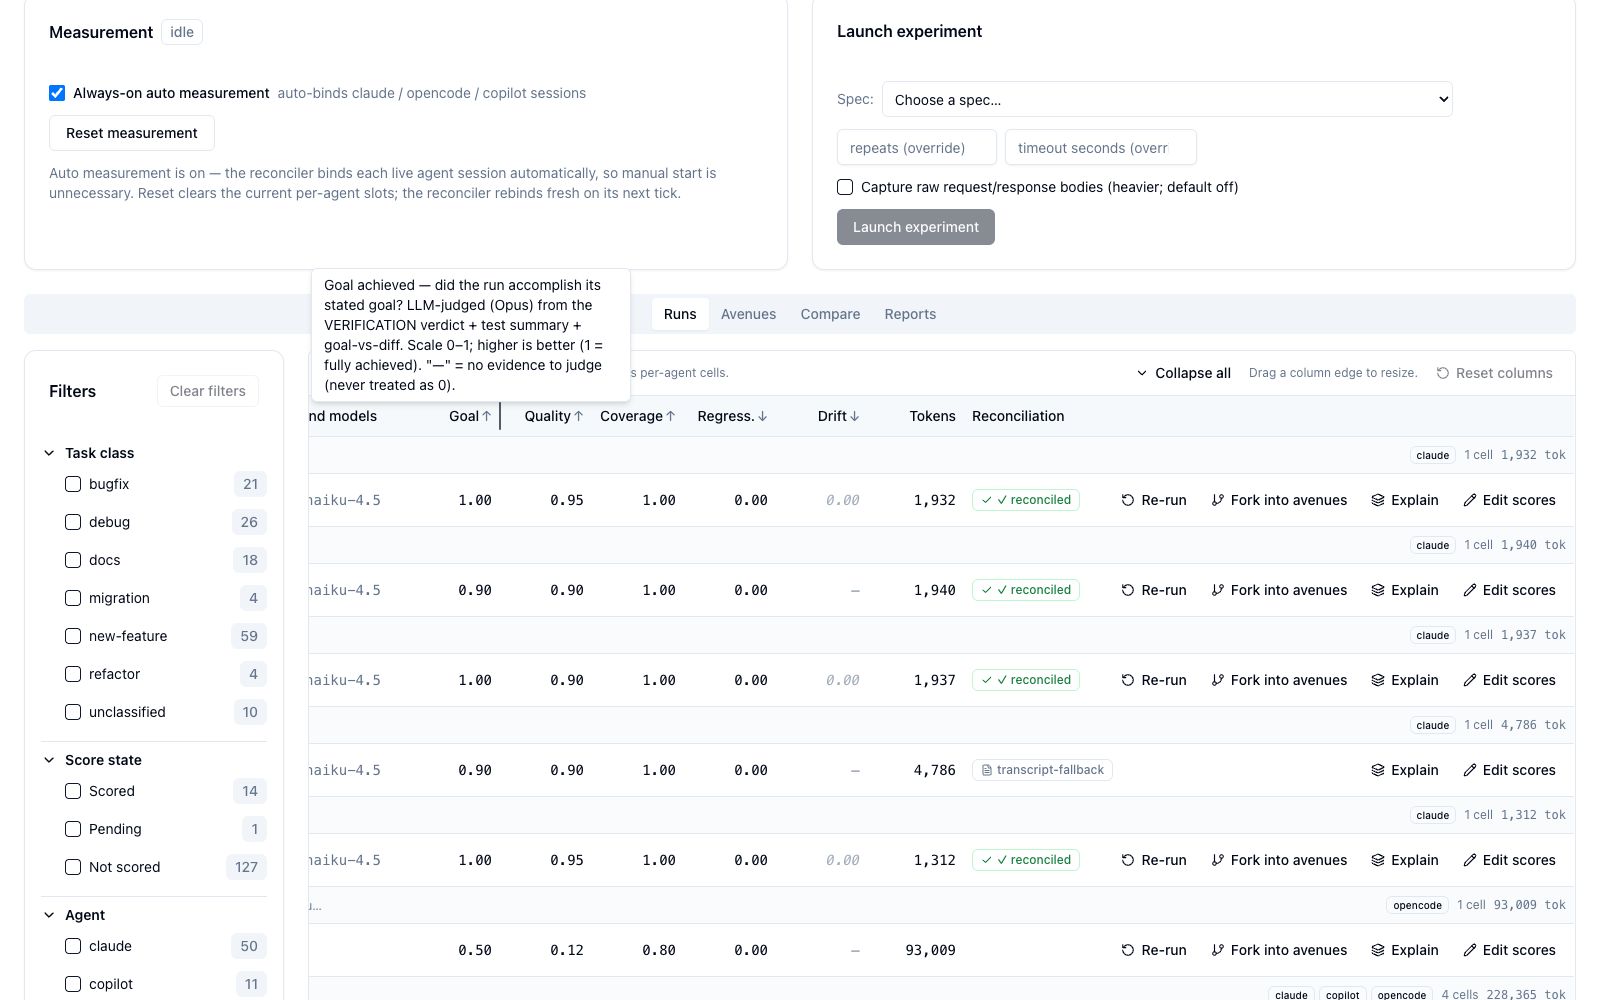Click the Reset measurement button
Image resolution: width=1600 pixels, height=1000 pixels.
point(132,133)
